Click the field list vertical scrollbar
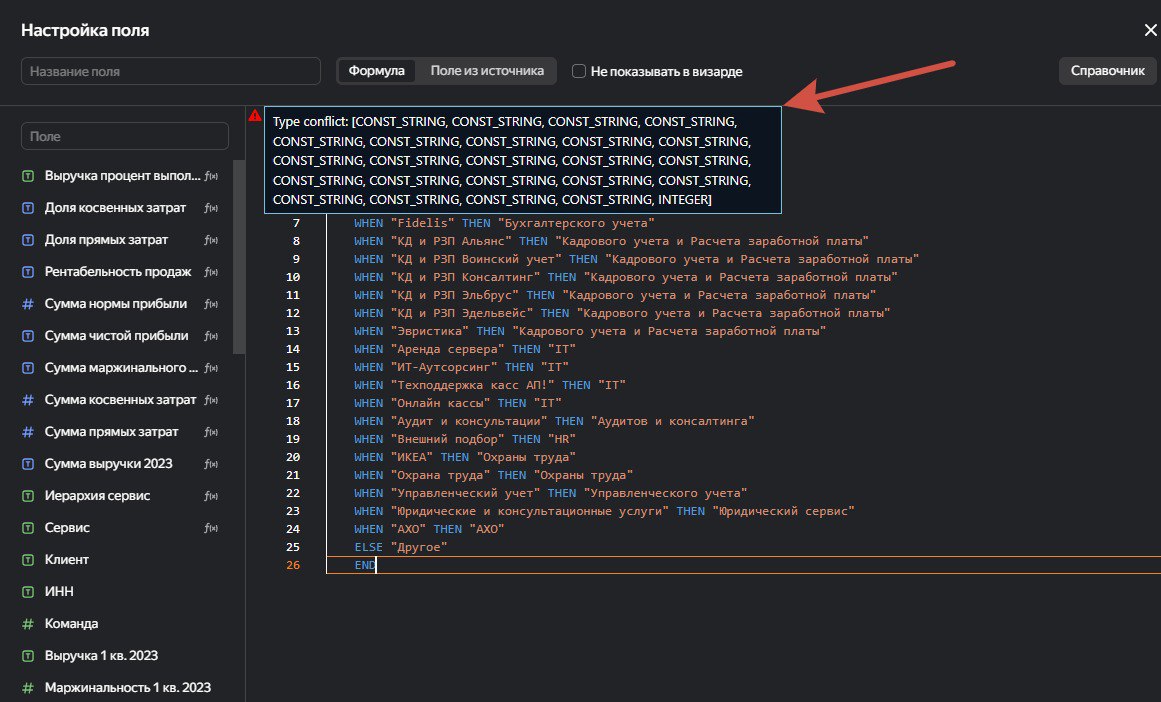1161x702 pixels. (238, 256)
